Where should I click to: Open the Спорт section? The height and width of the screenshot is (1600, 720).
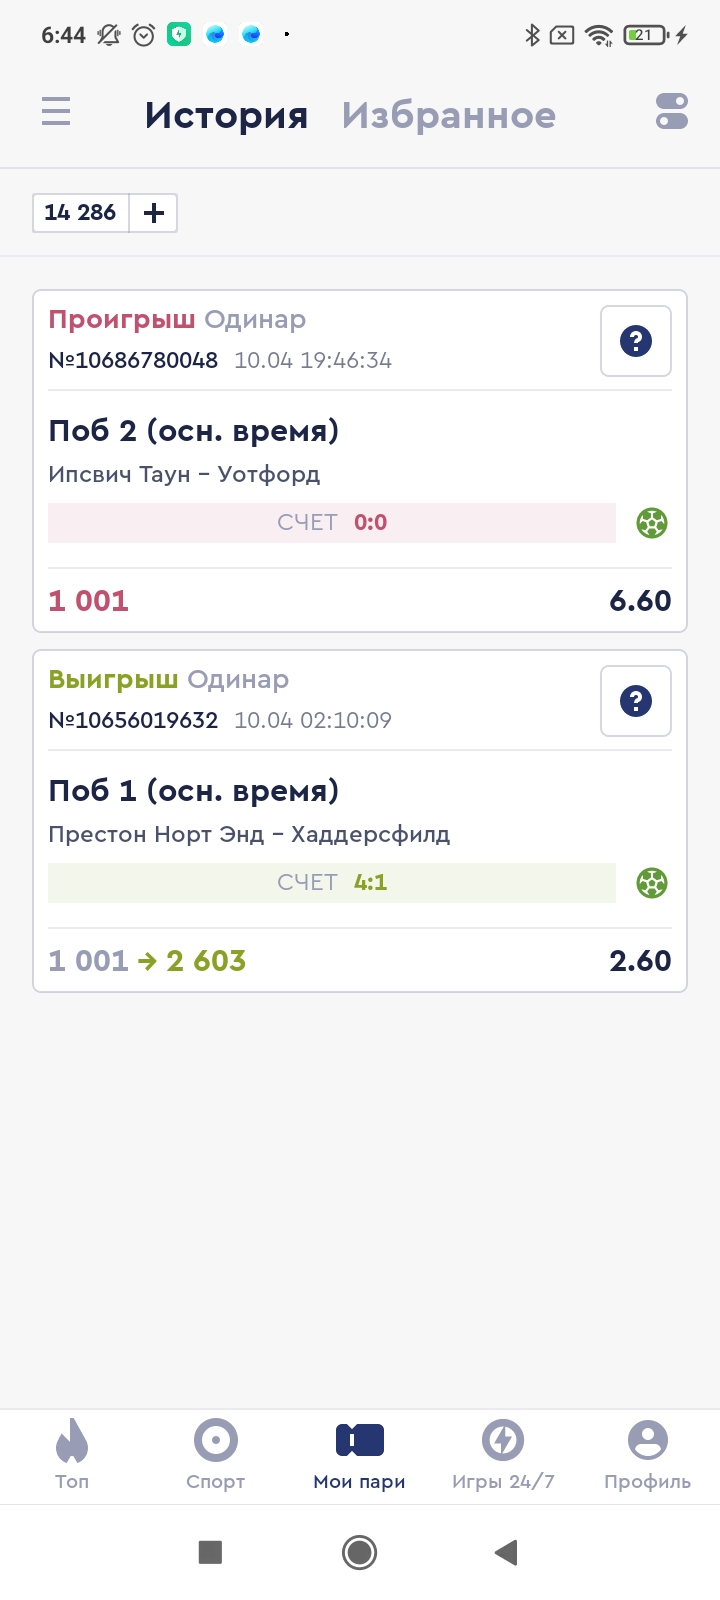click(x=216, y=1455)
